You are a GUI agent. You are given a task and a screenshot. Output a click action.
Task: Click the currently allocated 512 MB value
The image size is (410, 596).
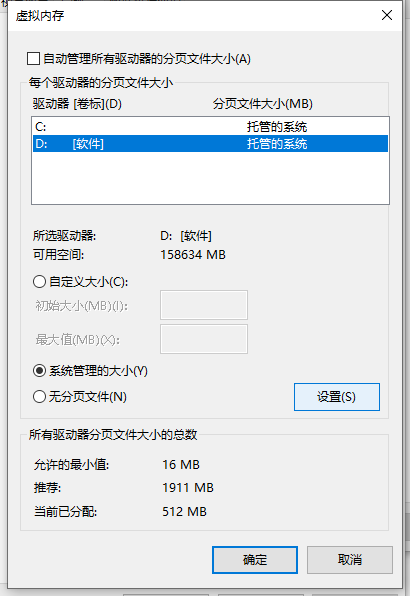pyautogui.click(x=185, y=512)
